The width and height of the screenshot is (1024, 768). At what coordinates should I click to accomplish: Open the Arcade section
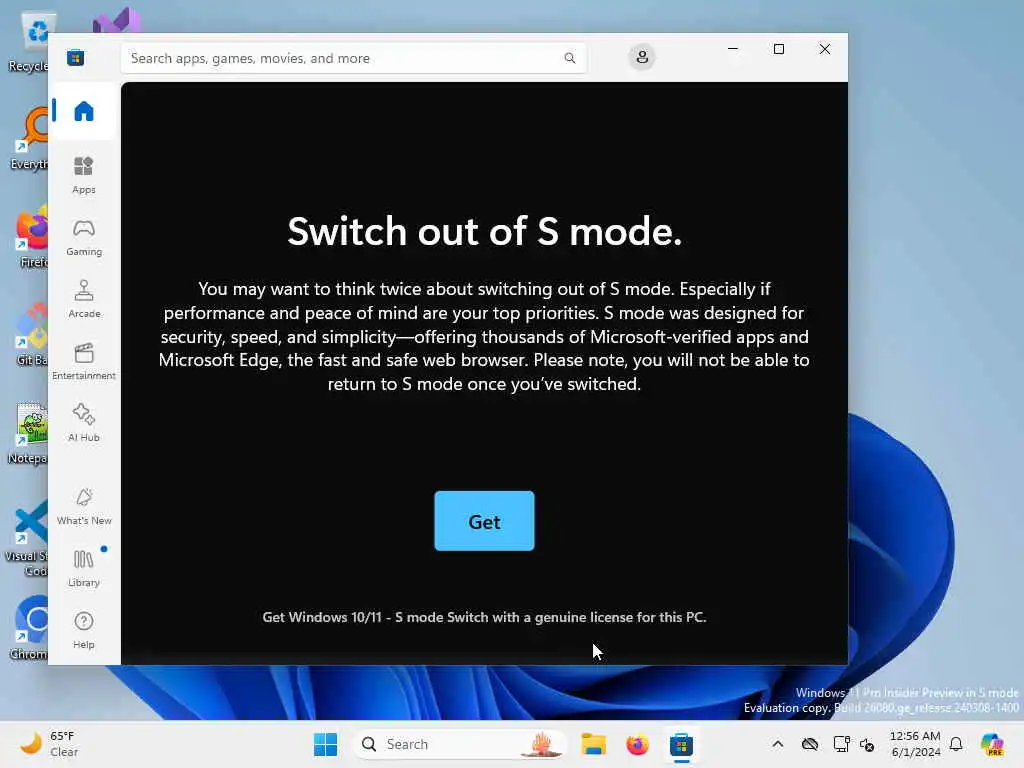[84, 299]
